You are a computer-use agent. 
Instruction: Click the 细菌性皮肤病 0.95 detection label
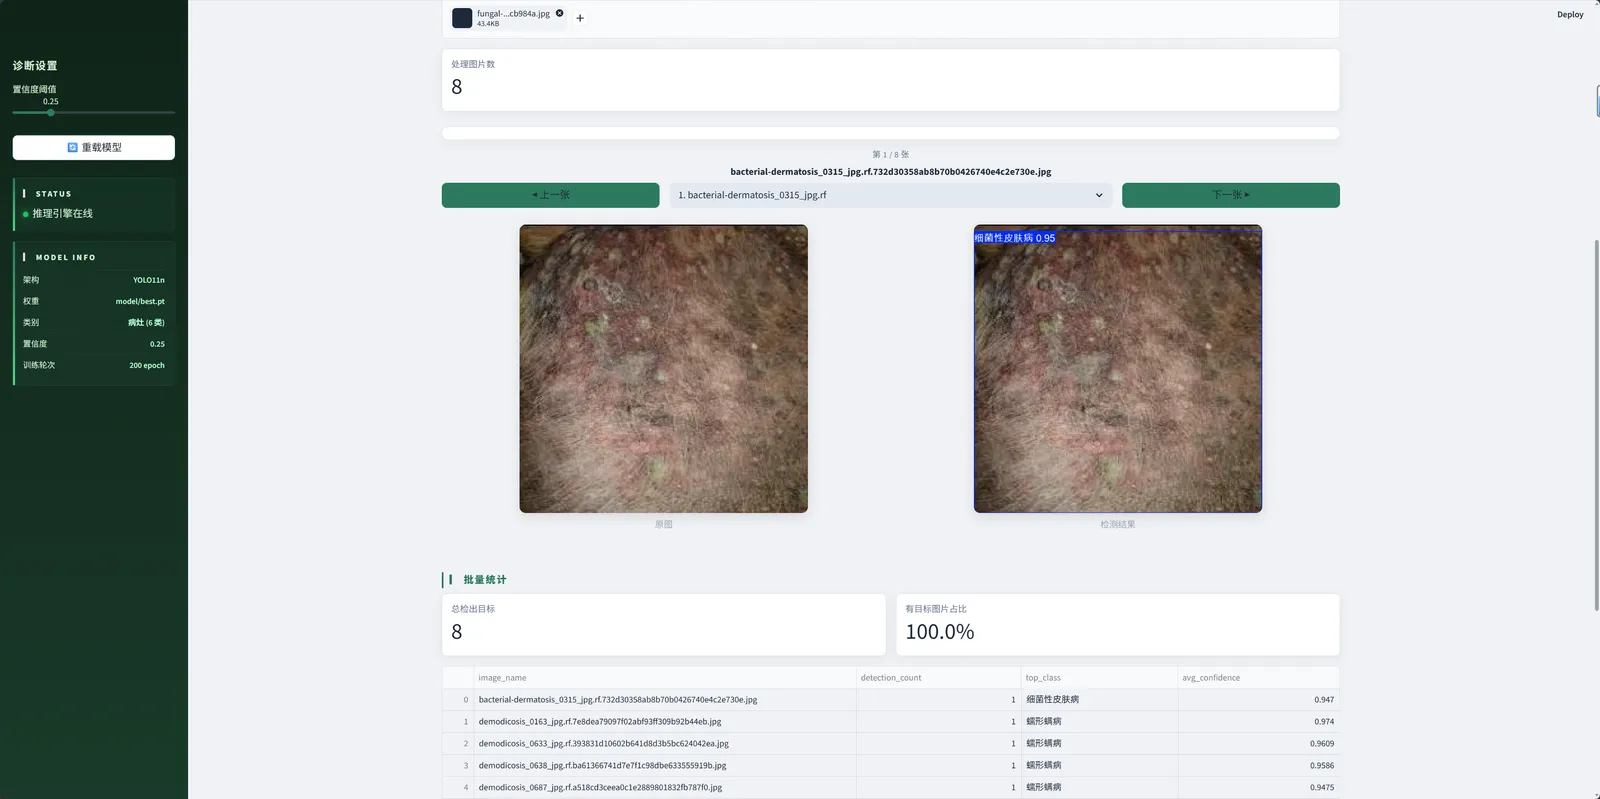pyautogui.click(x=1015, y=238)
